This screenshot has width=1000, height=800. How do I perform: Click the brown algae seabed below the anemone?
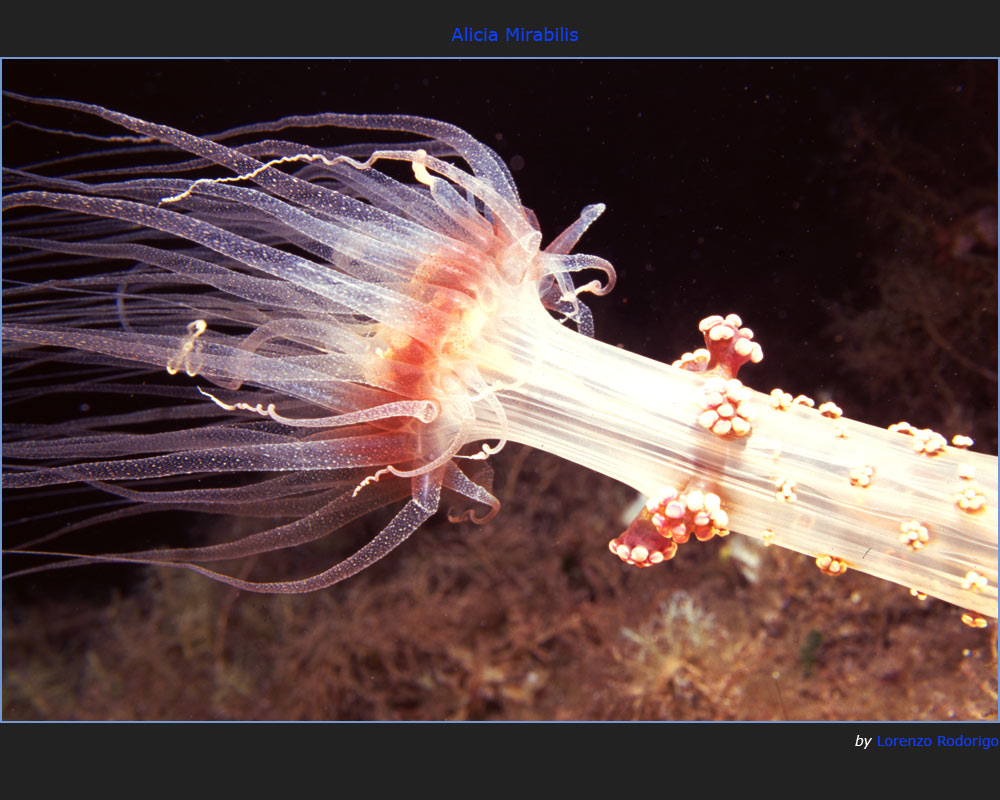tap(400, 650)
